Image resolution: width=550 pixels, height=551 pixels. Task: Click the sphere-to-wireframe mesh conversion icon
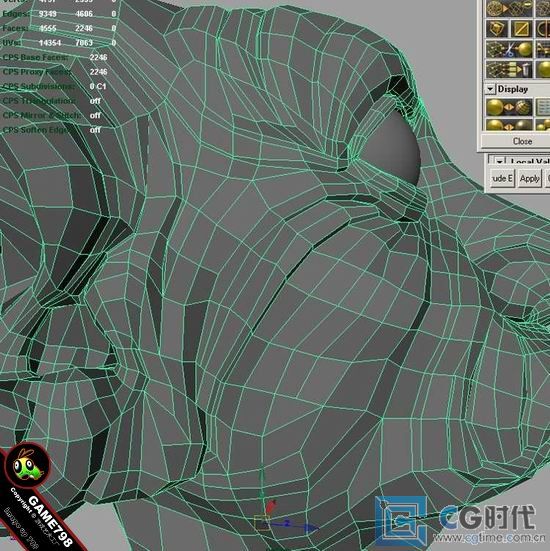click(509, 8)
